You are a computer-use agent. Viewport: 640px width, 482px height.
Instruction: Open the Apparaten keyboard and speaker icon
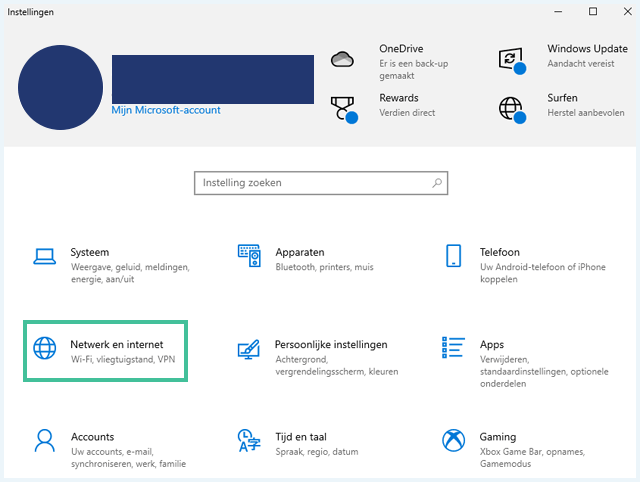click(249, 255)
